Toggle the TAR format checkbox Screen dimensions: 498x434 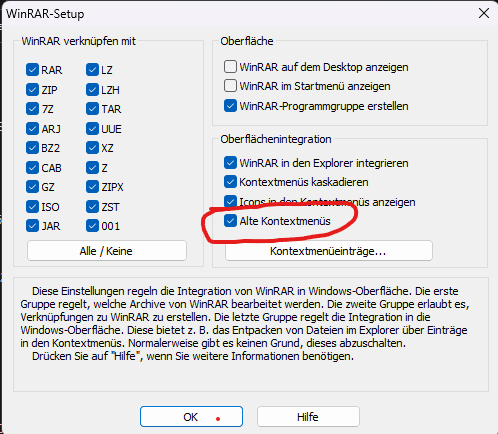[x=92, y=109]
